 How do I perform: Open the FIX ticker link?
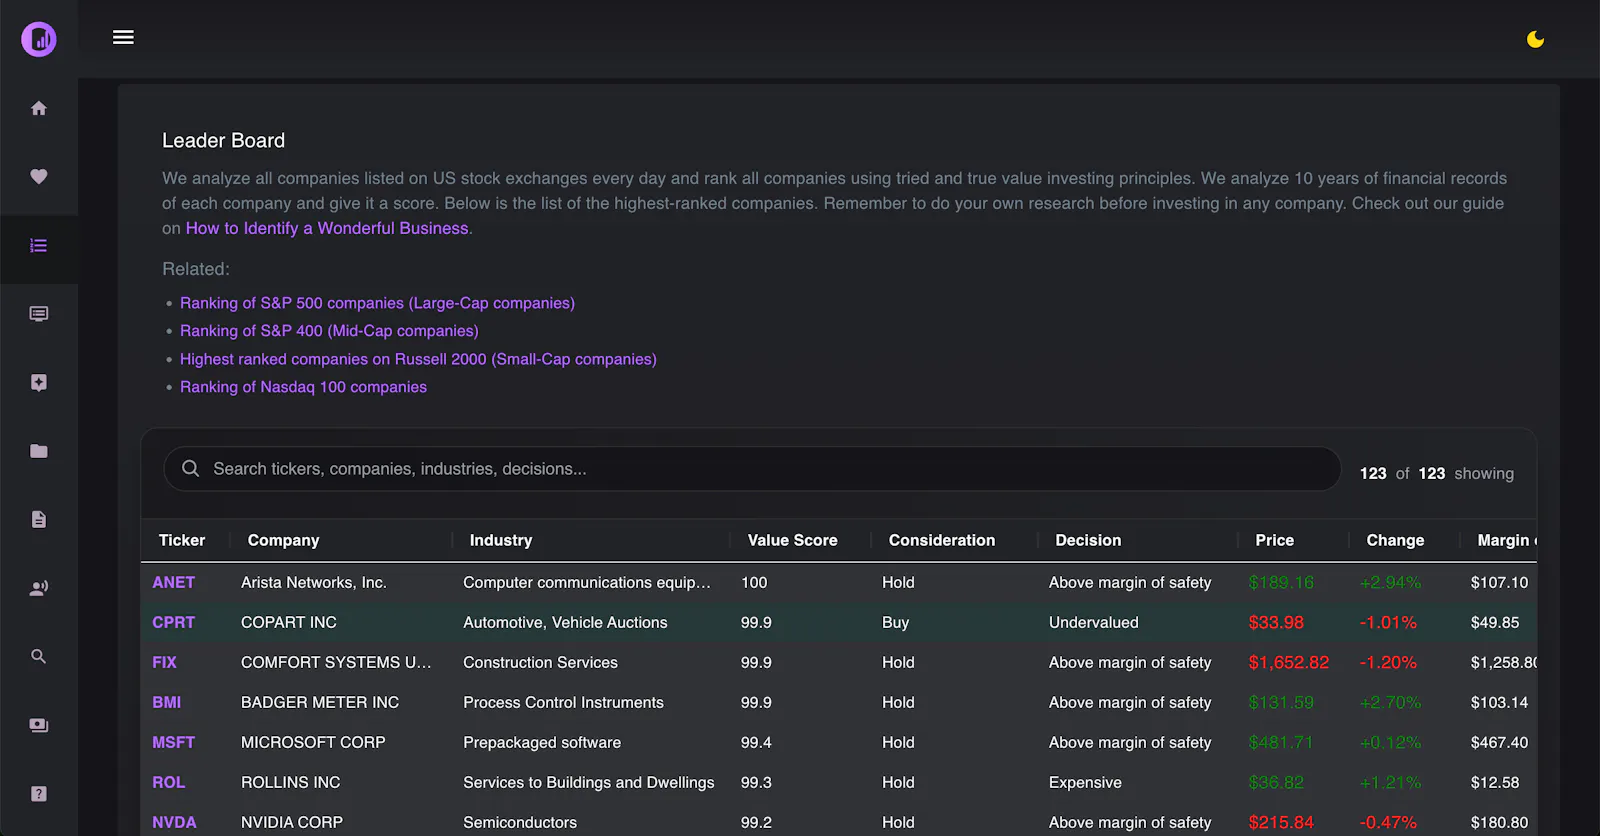(x=164, y=662)
